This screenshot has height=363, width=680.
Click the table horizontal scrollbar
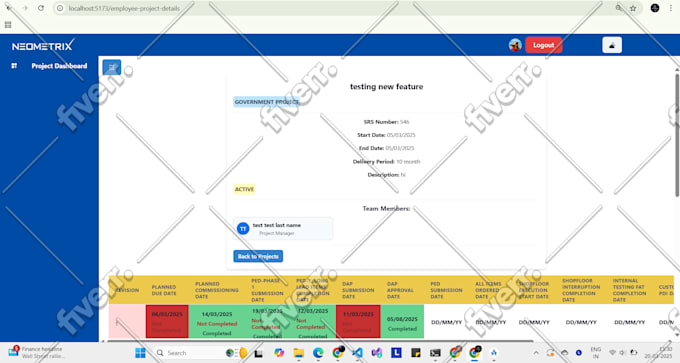321,341
